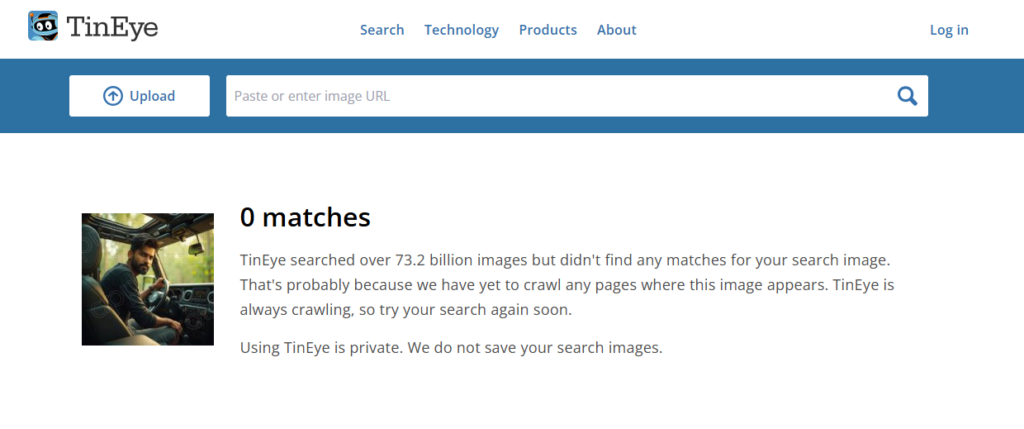
Task: Open the Search menu item
Action: [x=382, y=30]
